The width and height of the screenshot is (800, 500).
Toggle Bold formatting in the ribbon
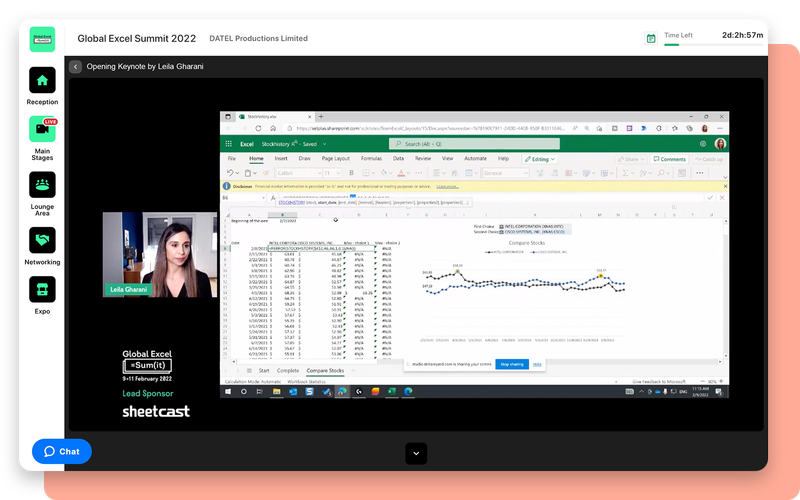(x=351, y=173)
